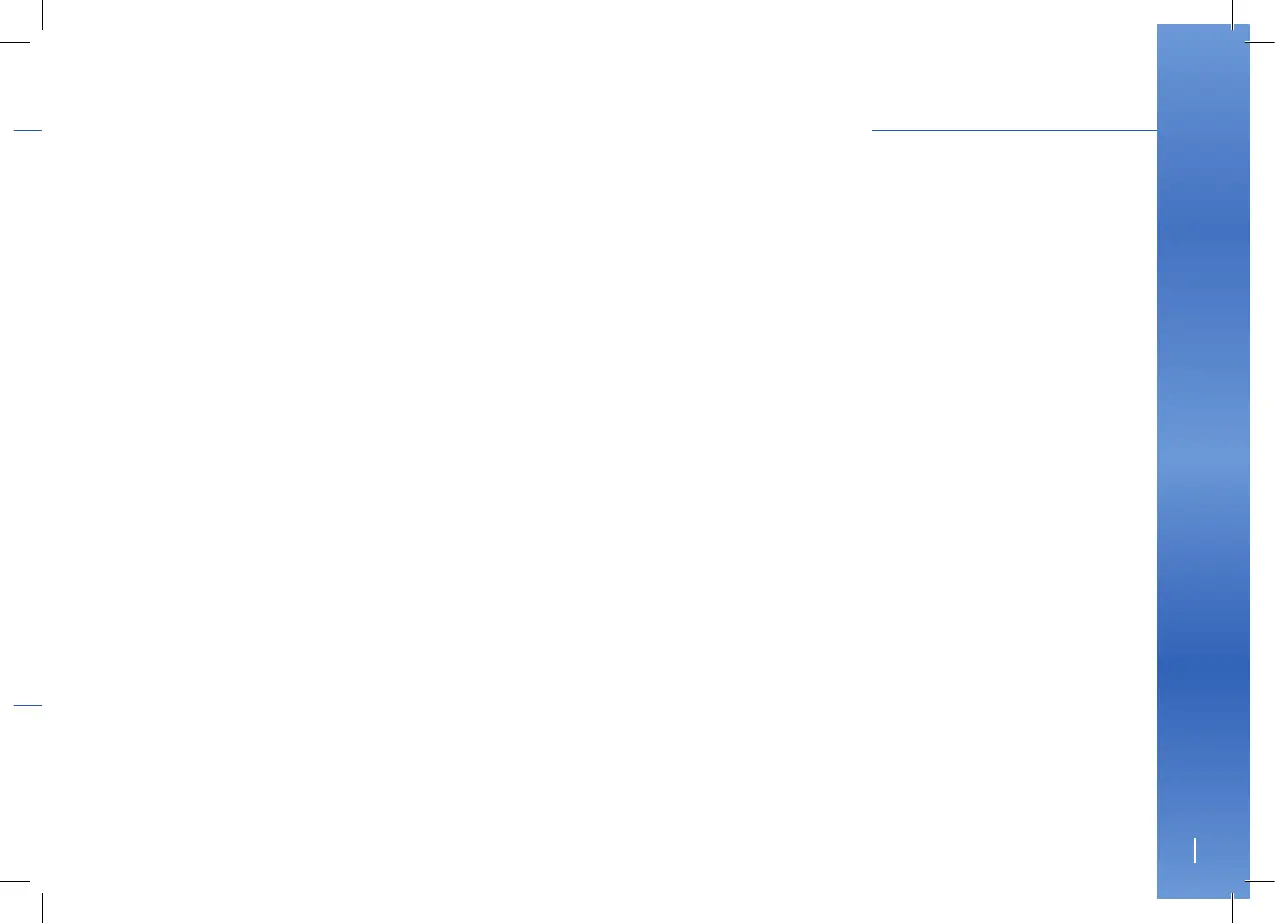Click the top-right vertical crop mark
This screenshot has height=923, width=1275.
click(x=1233, y=13)
